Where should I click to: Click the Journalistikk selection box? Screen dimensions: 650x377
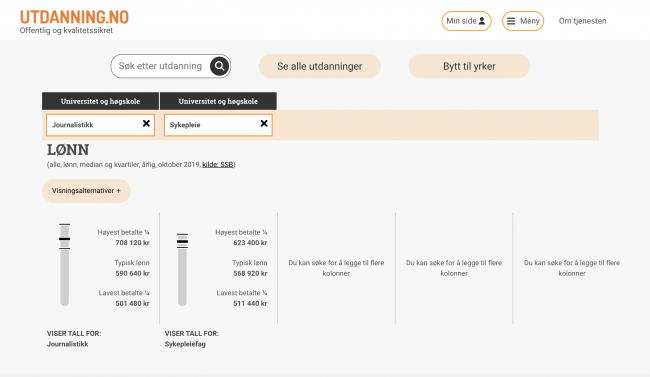click(x=100, y=125)
